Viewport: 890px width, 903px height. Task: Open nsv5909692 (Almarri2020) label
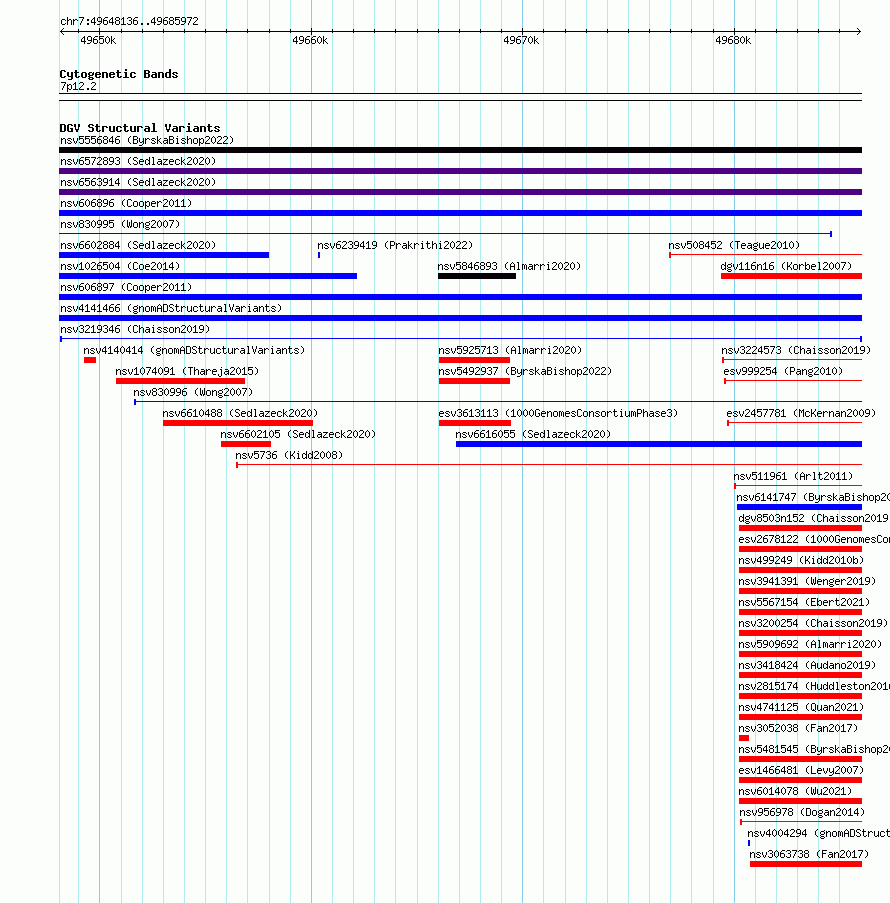click(811, 645)
